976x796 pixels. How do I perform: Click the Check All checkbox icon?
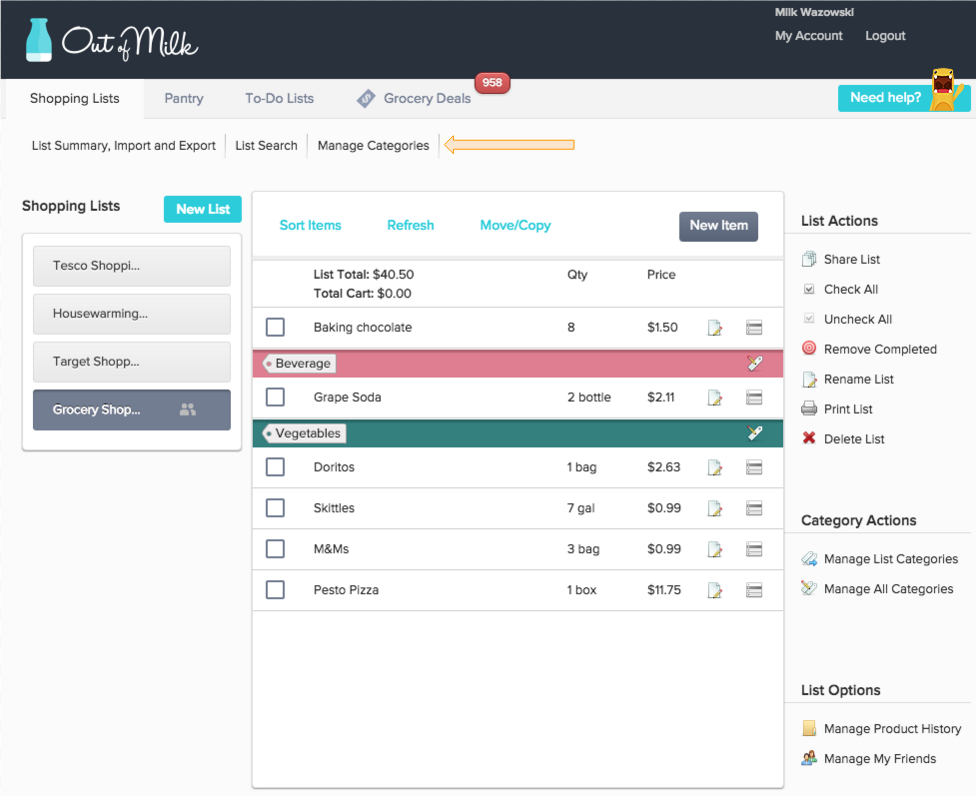809,289
